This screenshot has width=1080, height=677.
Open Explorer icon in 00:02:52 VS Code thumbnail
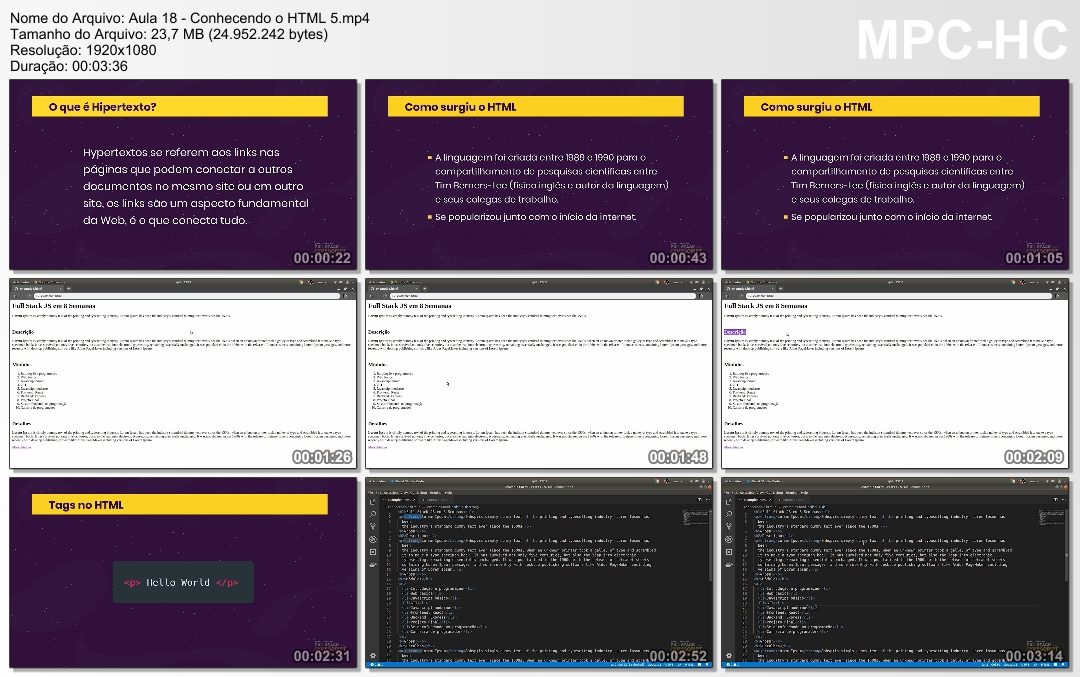(x=373, y=501)
